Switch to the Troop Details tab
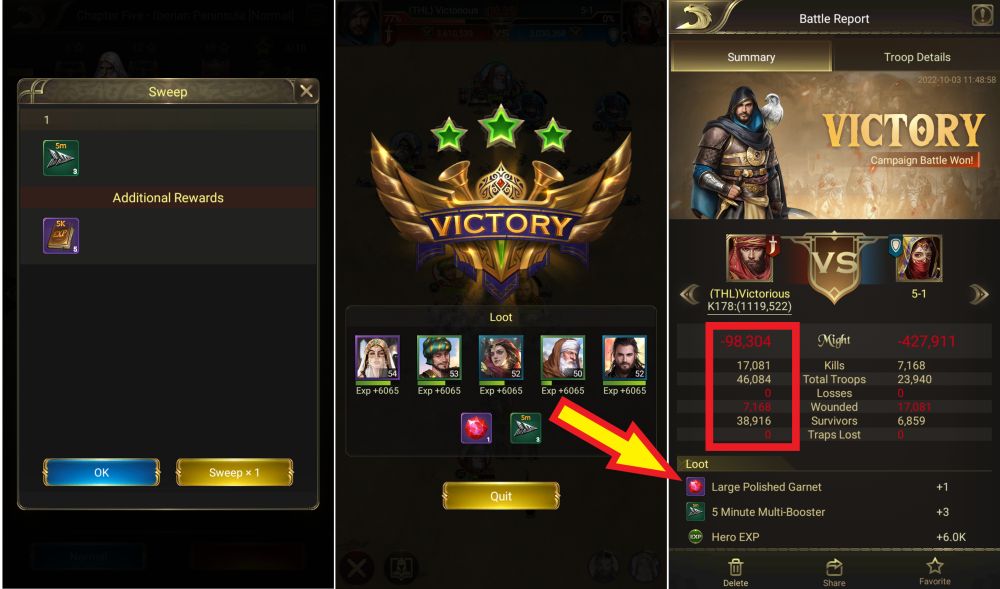The image size is (1000, 589). tap(916, 57)
